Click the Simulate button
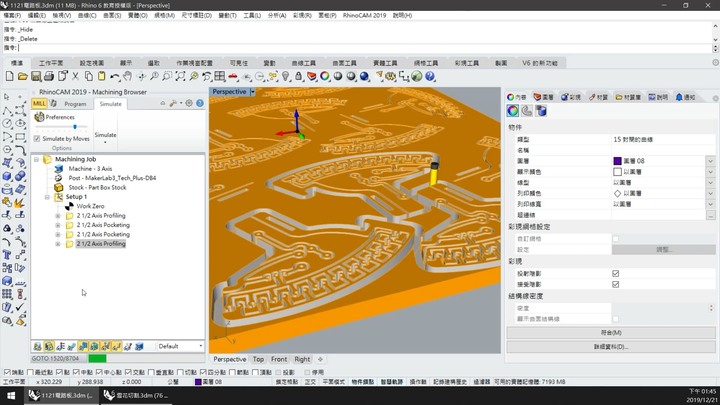 [105, 134]
